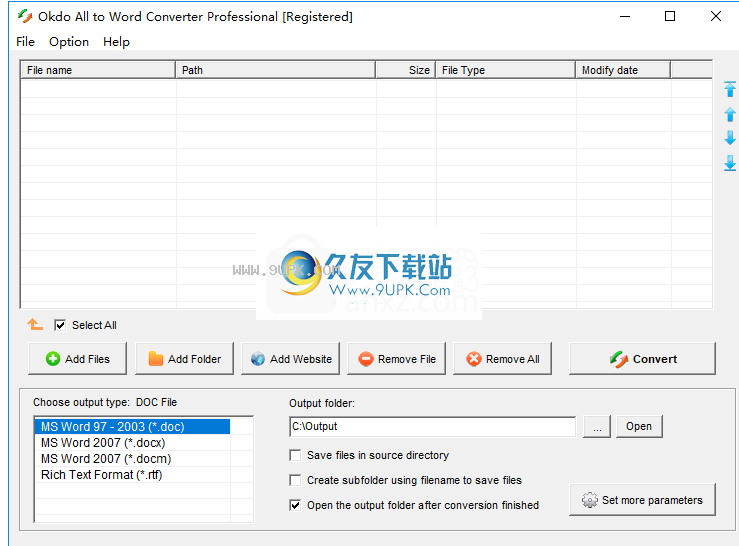Sort by the File Type column header

tap(506, 70)
